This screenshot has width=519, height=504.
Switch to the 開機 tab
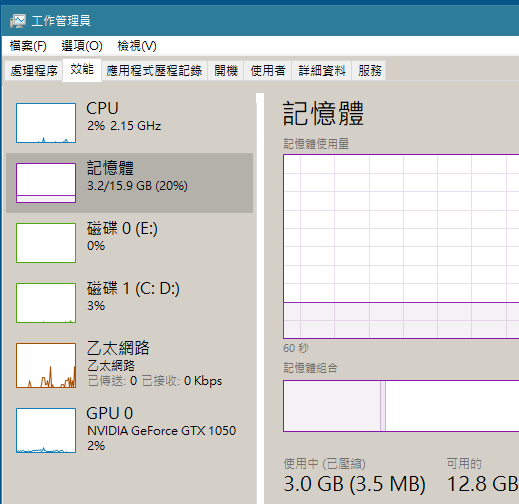(226, 70)
